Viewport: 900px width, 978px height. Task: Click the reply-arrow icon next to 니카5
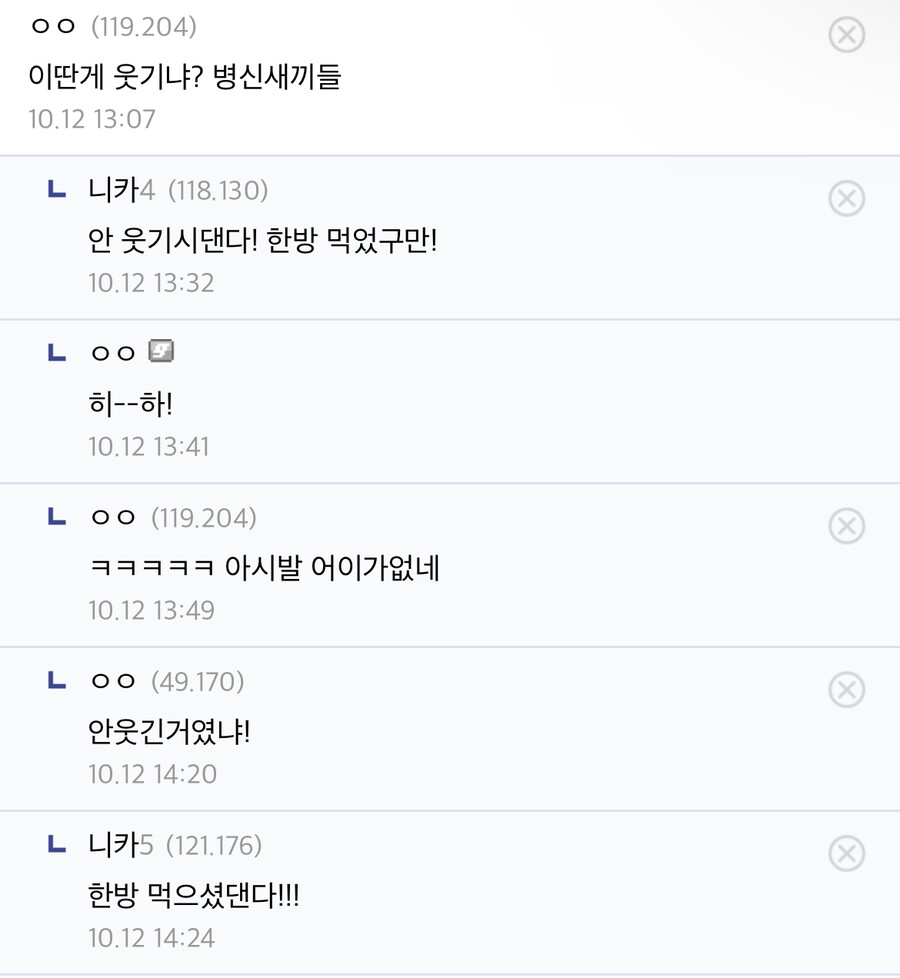coord(57,846)
